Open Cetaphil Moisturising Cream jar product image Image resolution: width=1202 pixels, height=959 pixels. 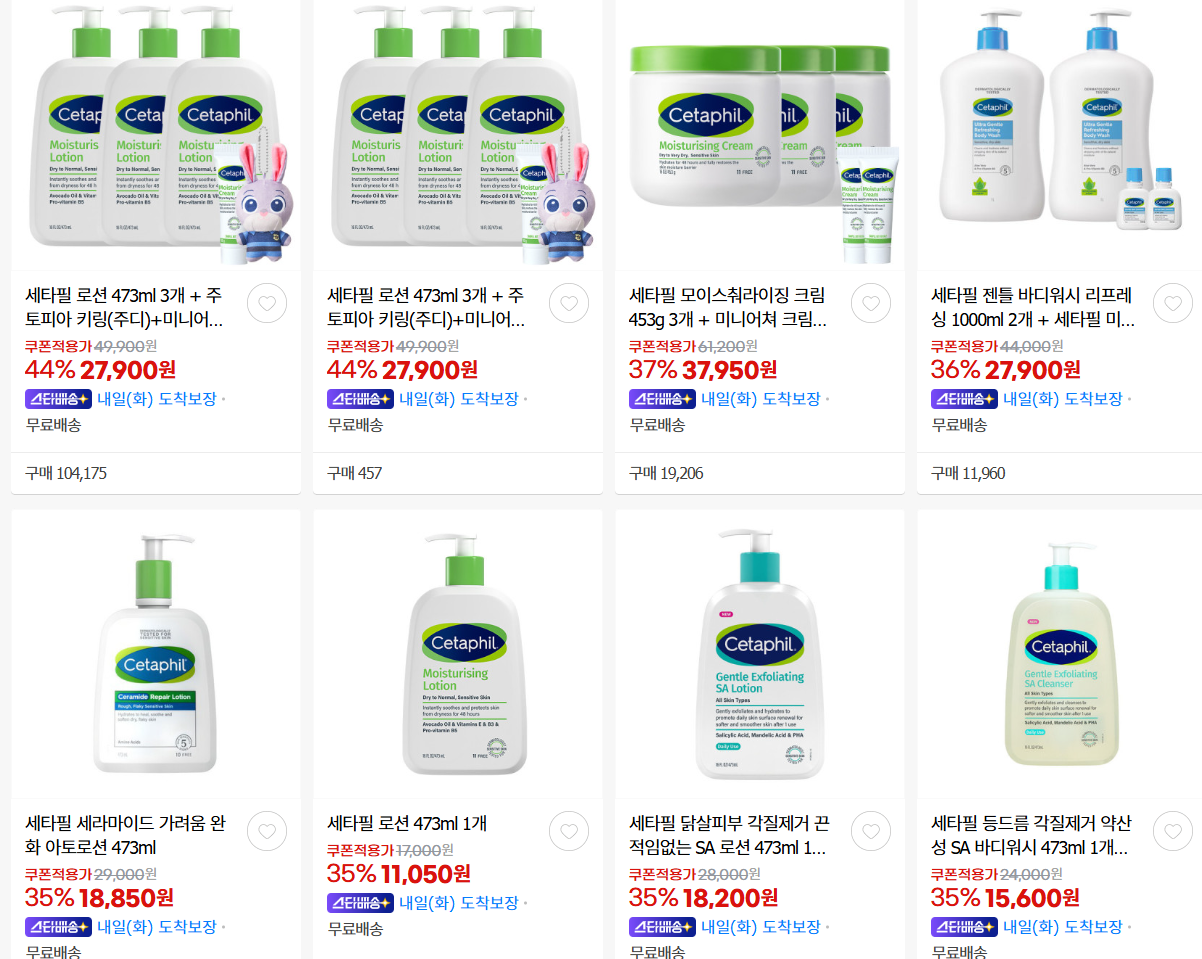coord(760,135)
